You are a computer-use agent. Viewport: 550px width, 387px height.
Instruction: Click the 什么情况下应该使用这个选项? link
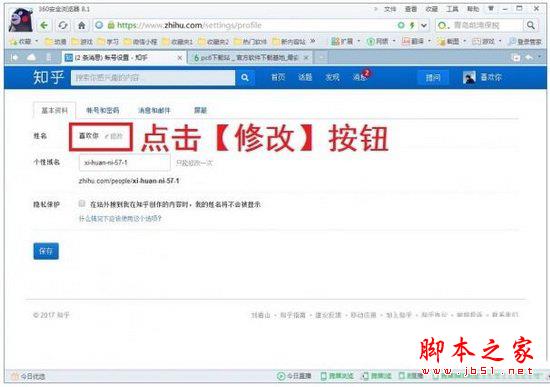(120, 219)
